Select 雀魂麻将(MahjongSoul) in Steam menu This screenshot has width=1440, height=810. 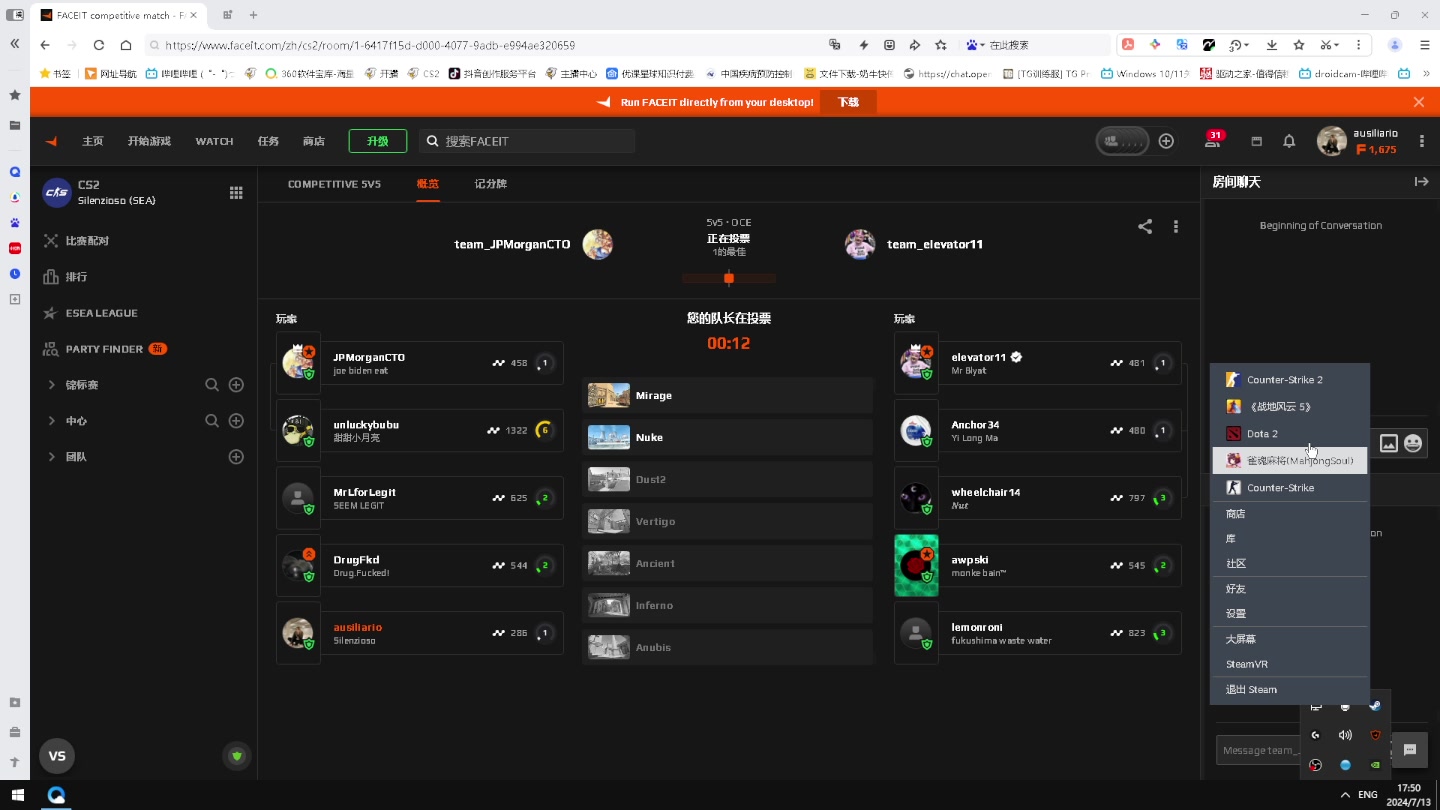pos(1289,461)
